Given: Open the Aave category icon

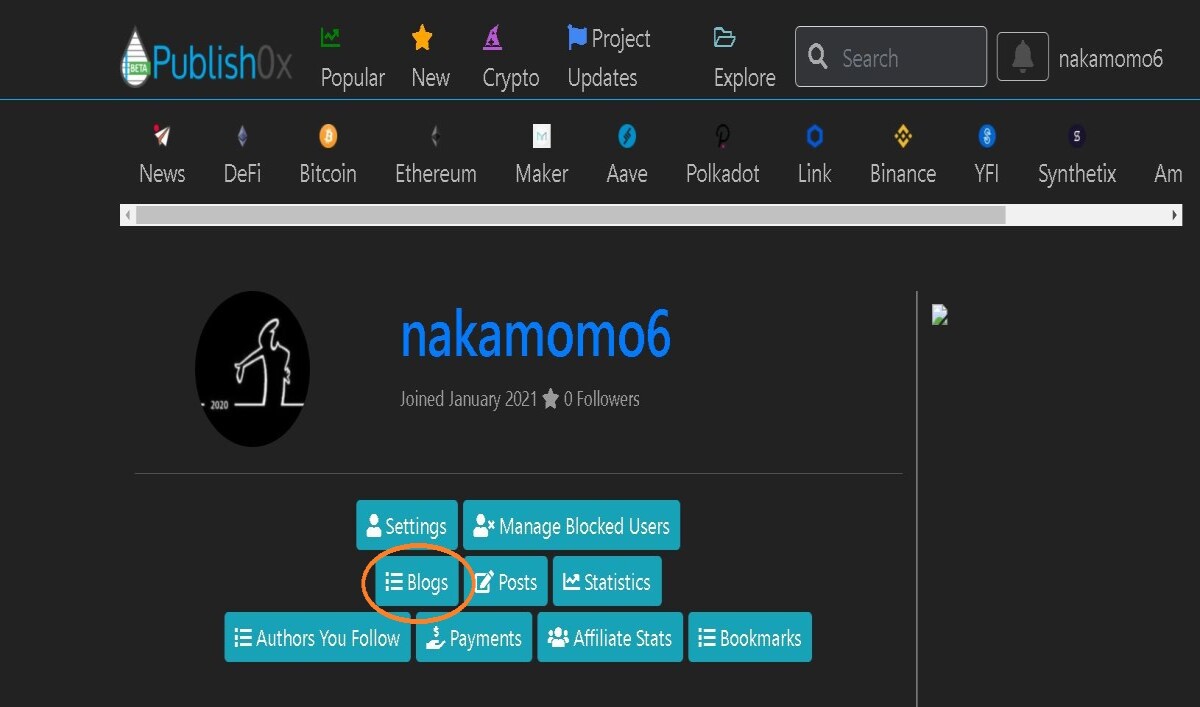Looking at the screenshot, I should coord(627,136).
